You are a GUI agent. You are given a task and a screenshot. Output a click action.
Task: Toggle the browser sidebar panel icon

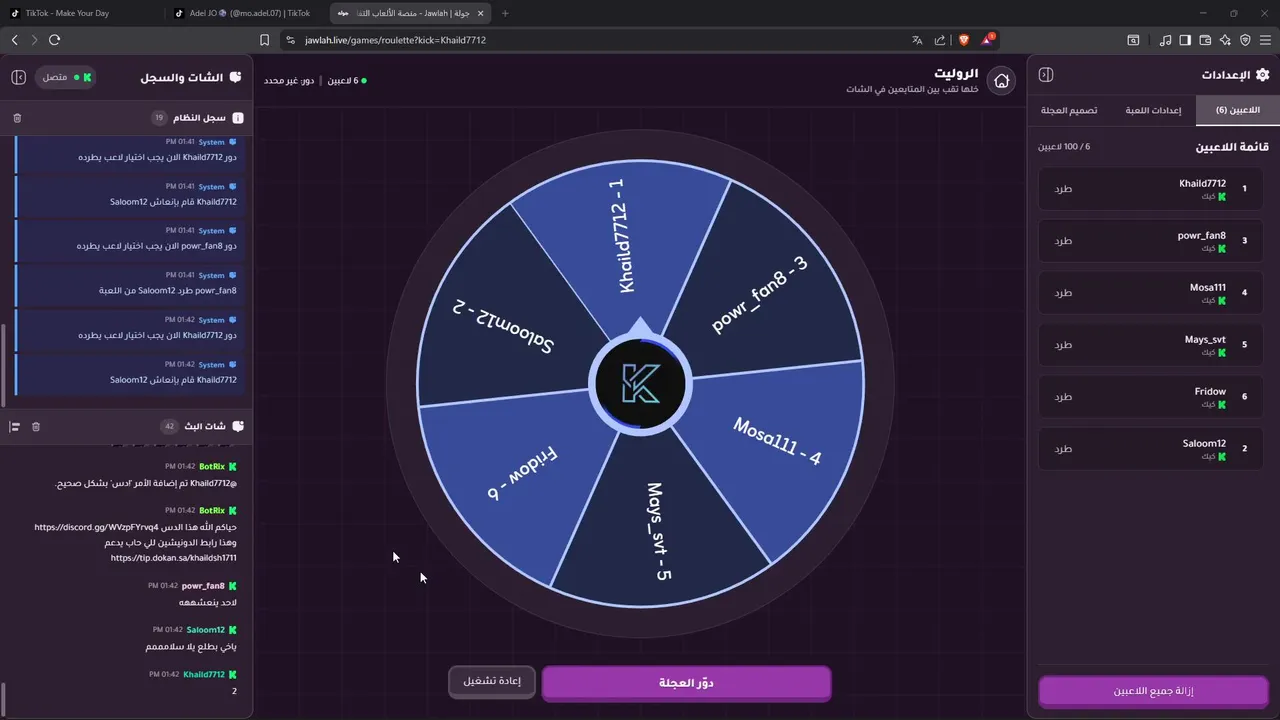(x=1185, y=40)
